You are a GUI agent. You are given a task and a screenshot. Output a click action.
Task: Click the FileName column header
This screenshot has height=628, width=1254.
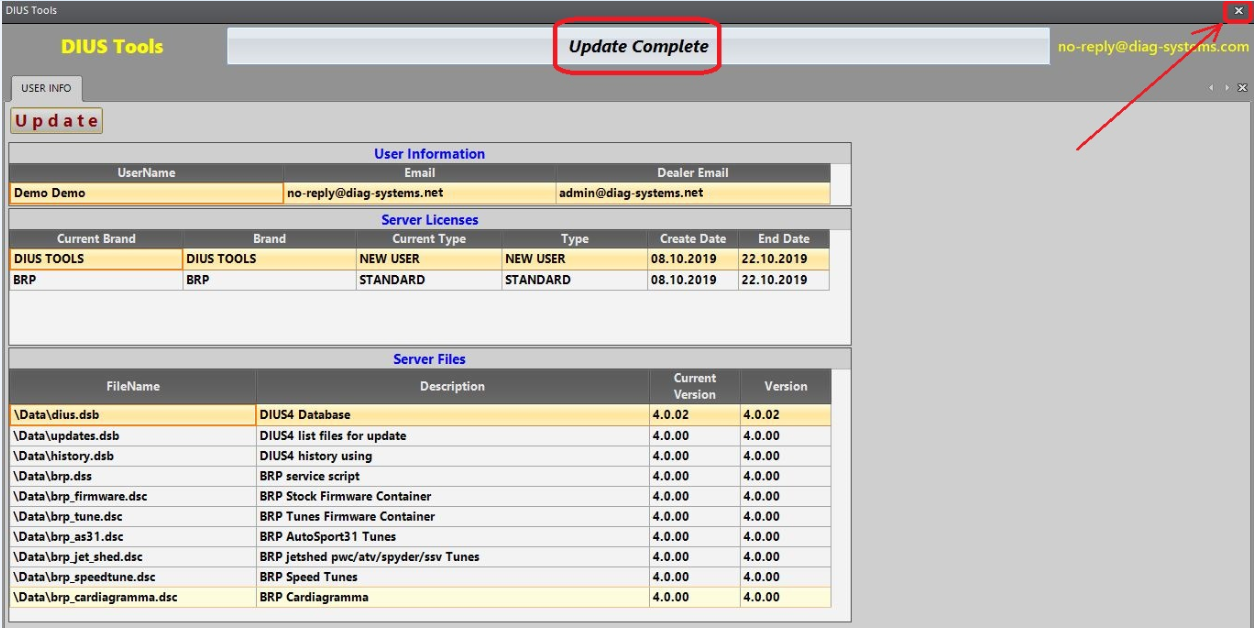click(x=133, y=386)
